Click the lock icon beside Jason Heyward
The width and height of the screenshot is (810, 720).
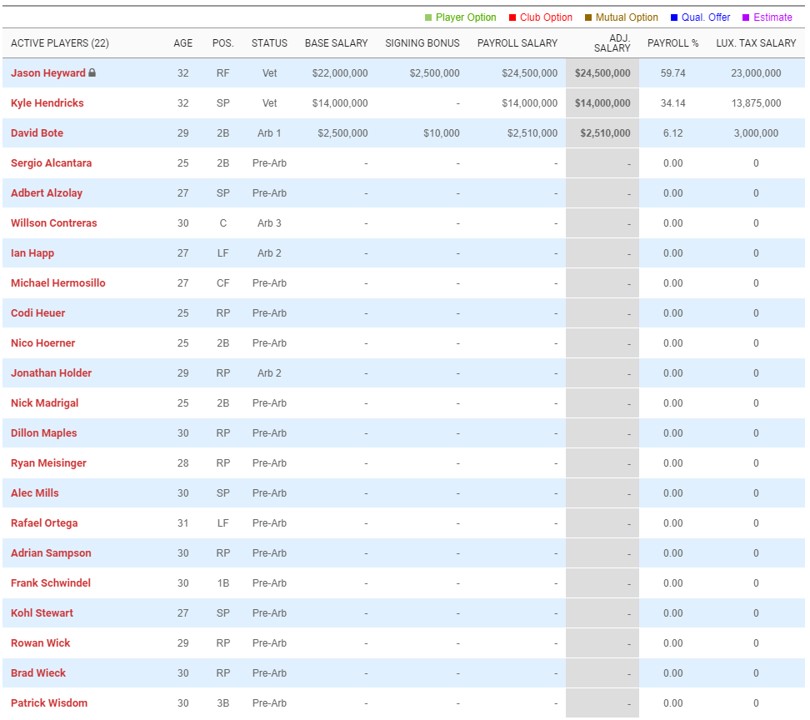click(x=92, y=72)
